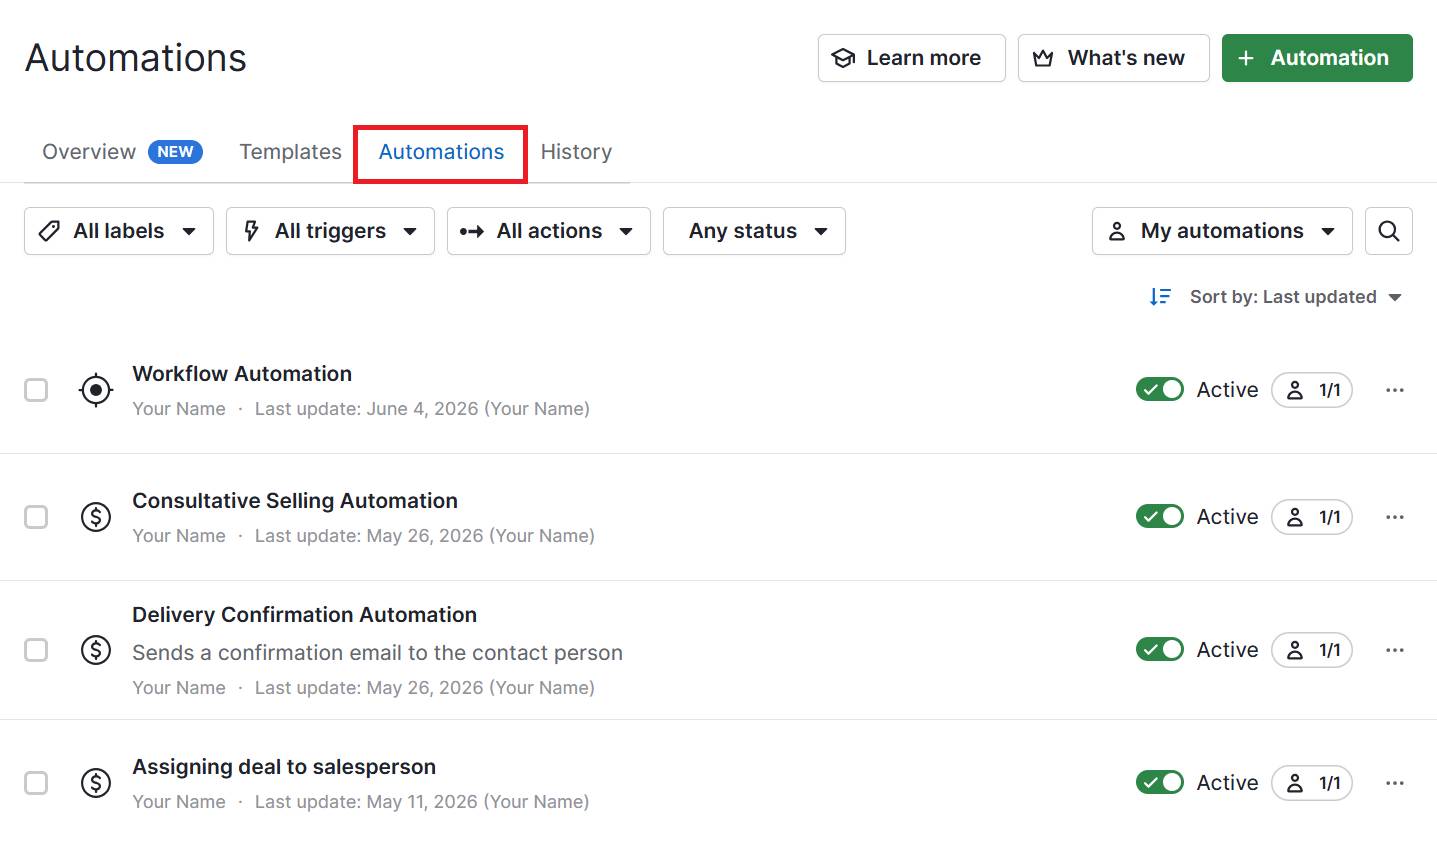Open more options for Consultative Selling Automation
The image size is (1437, 843).
(x=1395, y=517)
